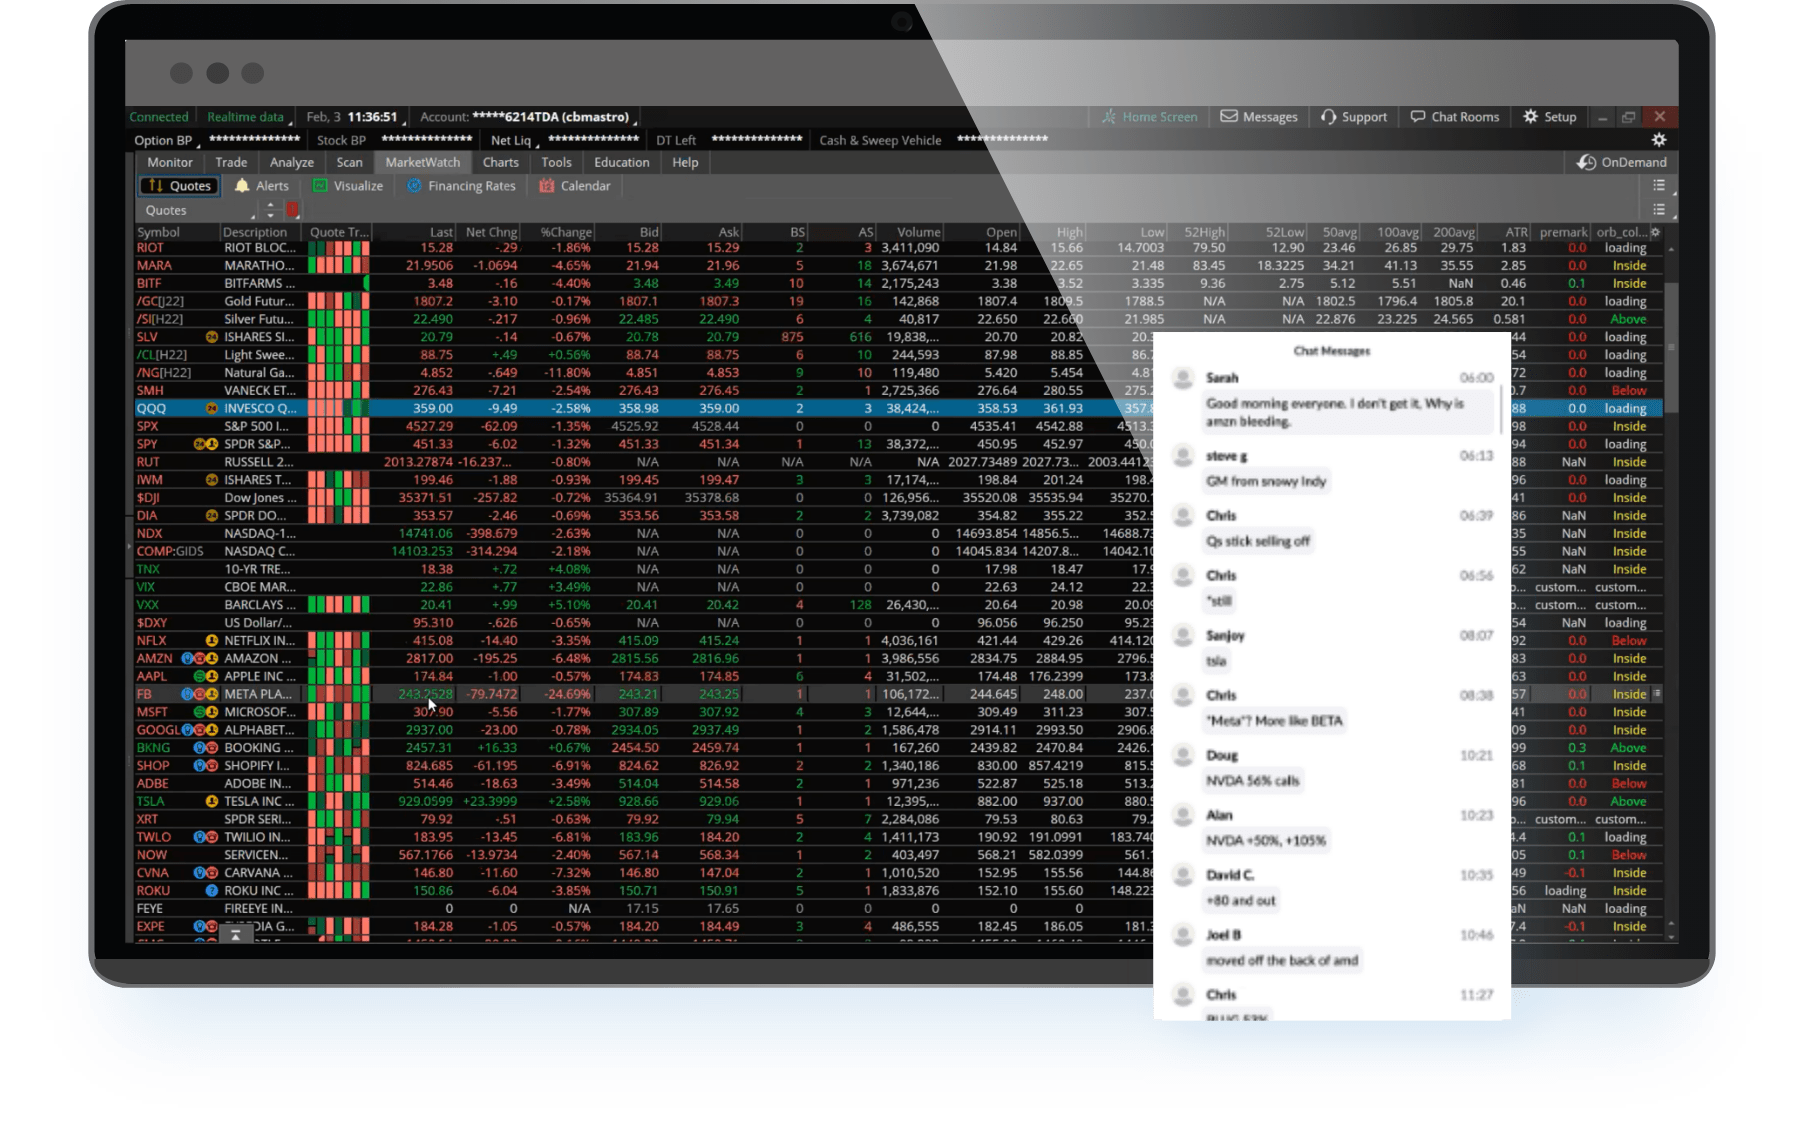Open the red symbol link color selector
Viewport: 1802px width, 1148px height.
[x=292, y=210]
